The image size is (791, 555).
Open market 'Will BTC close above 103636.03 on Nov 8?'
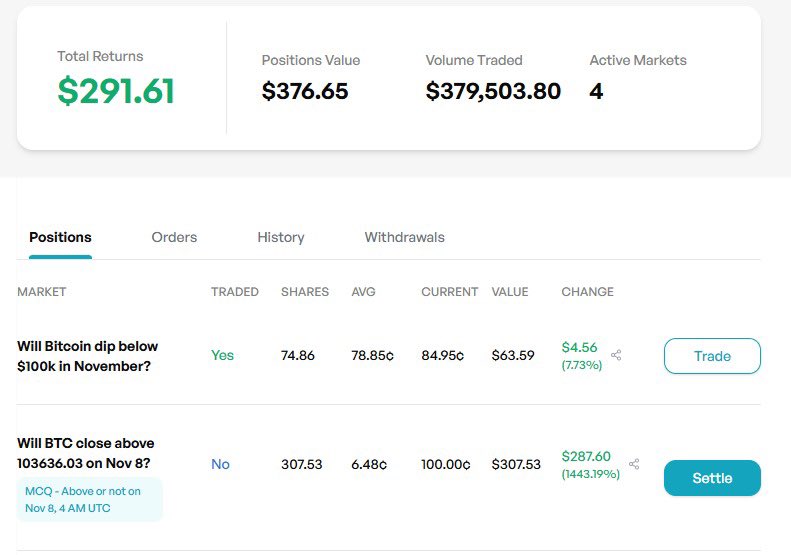[x=86, y=453]
